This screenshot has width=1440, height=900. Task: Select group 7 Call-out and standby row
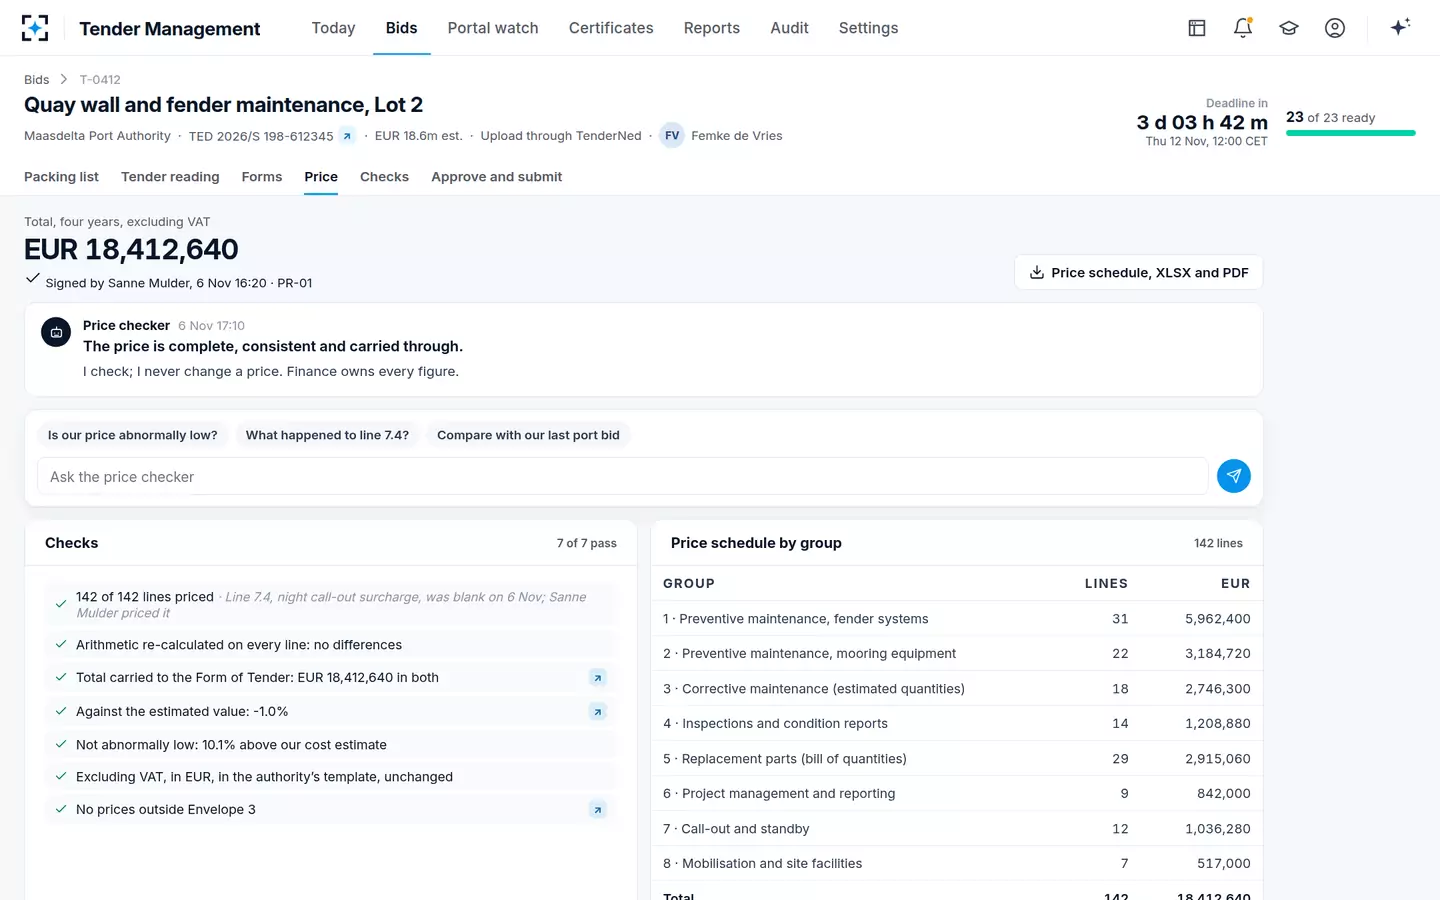tap(957, 829)
